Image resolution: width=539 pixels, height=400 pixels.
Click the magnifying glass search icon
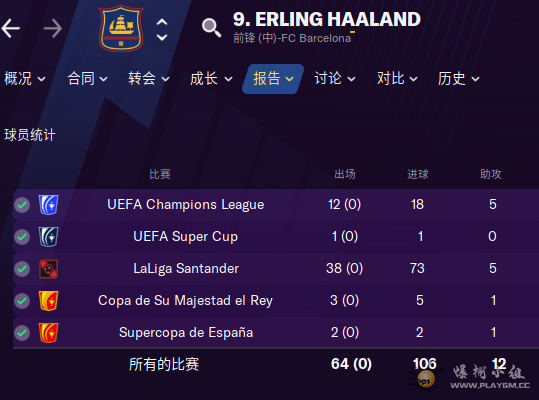[211, 28]
